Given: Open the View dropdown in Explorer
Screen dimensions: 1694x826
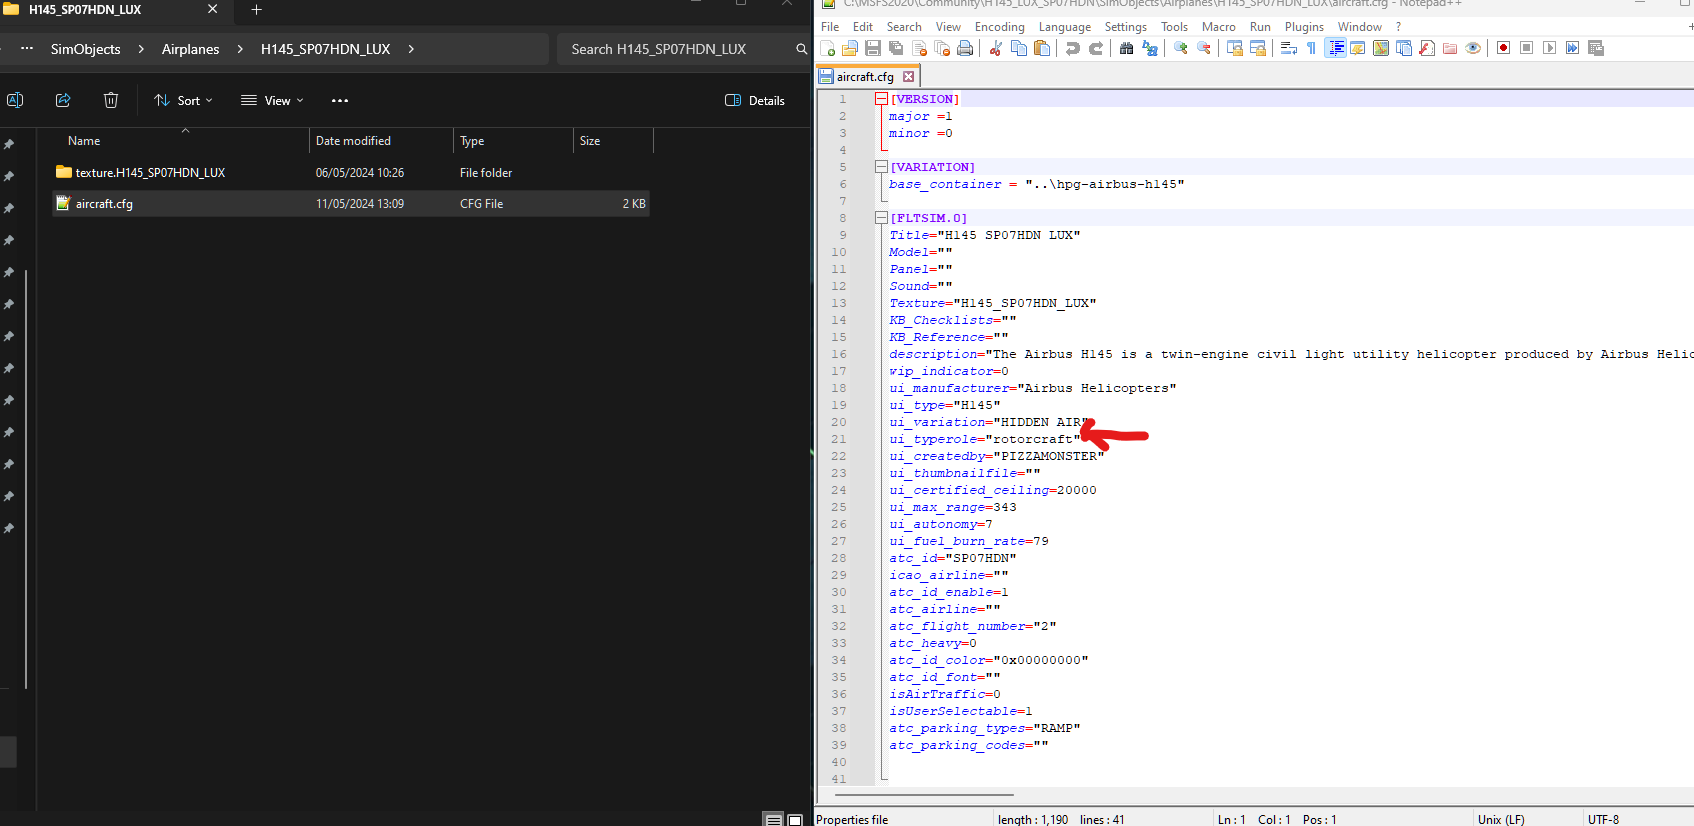Looking at the screenshot, I should [272, 100].
